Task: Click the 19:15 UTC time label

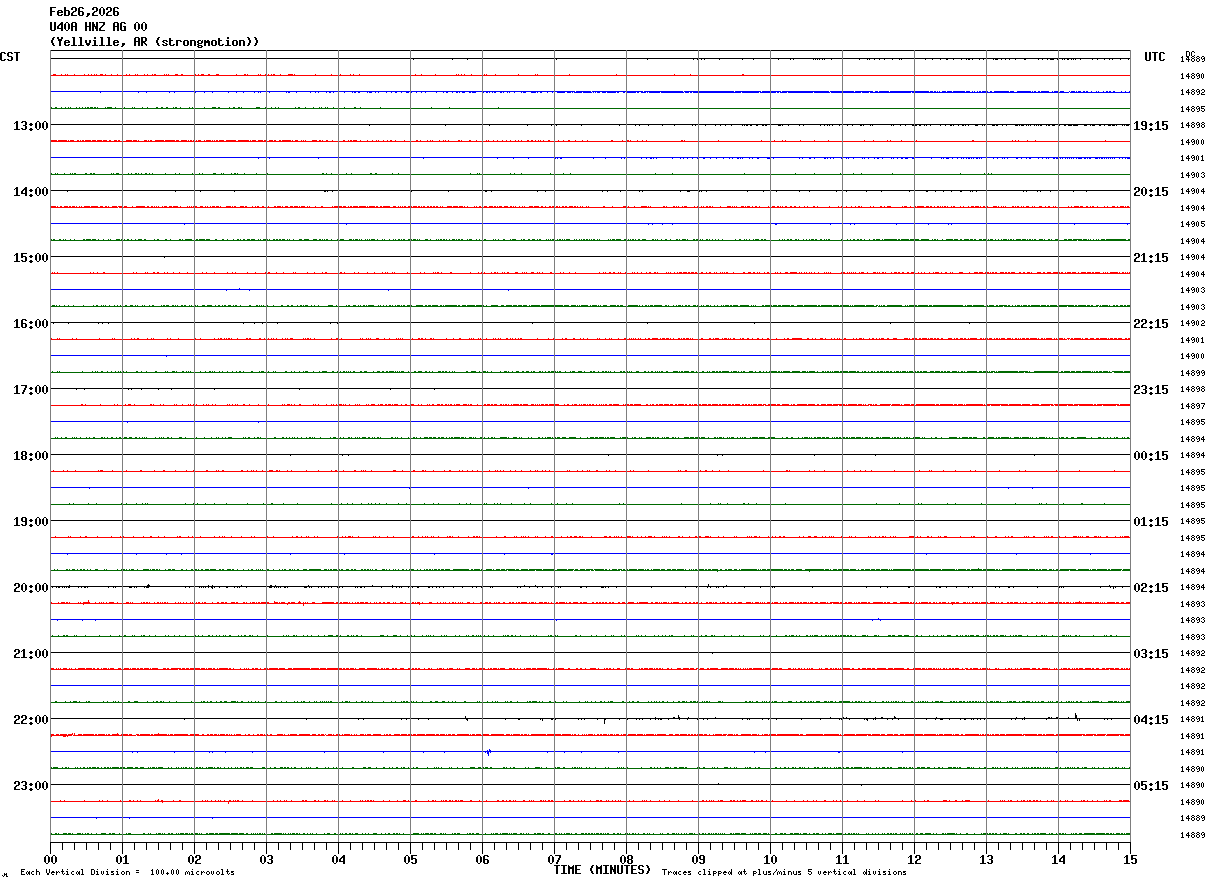Action: 1150,126
